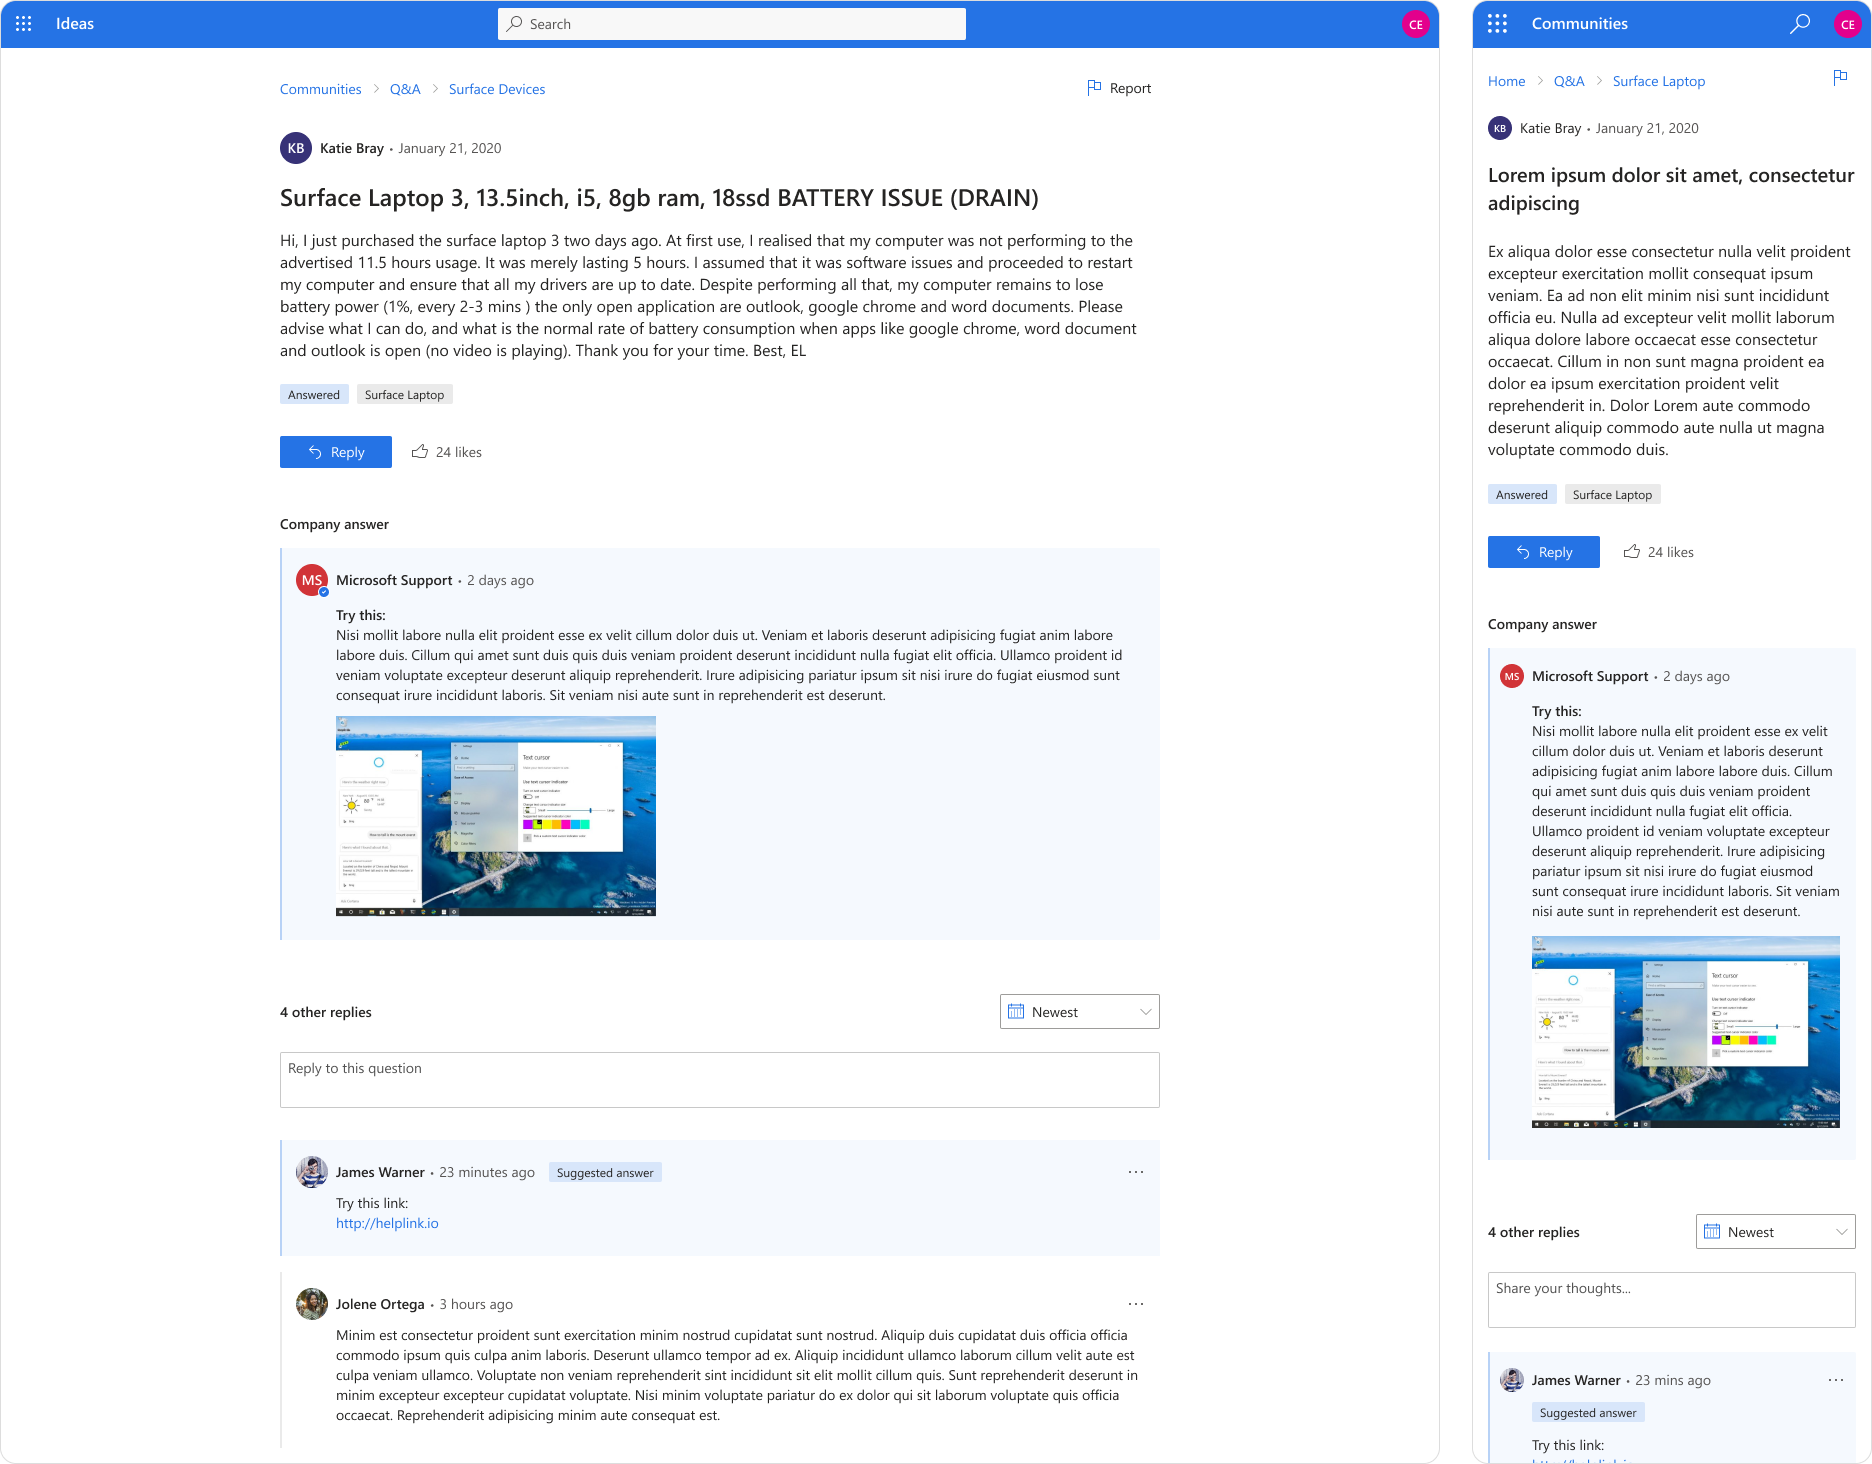Click Microsoft Support MS avatar in Ideas window
This screenshot has height=1464, width=1872.
[x=312, y=580]
